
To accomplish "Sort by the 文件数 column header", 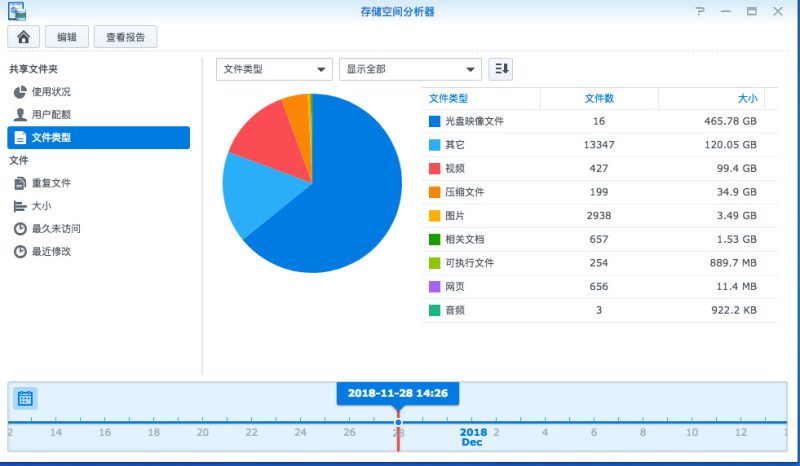I will pyautogui.click(x=599, y=98).
